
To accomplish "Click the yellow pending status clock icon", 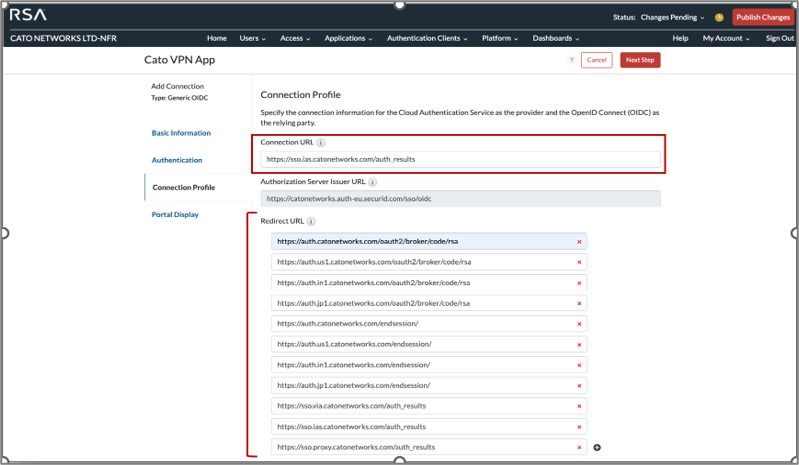I will tap(719, 17).
